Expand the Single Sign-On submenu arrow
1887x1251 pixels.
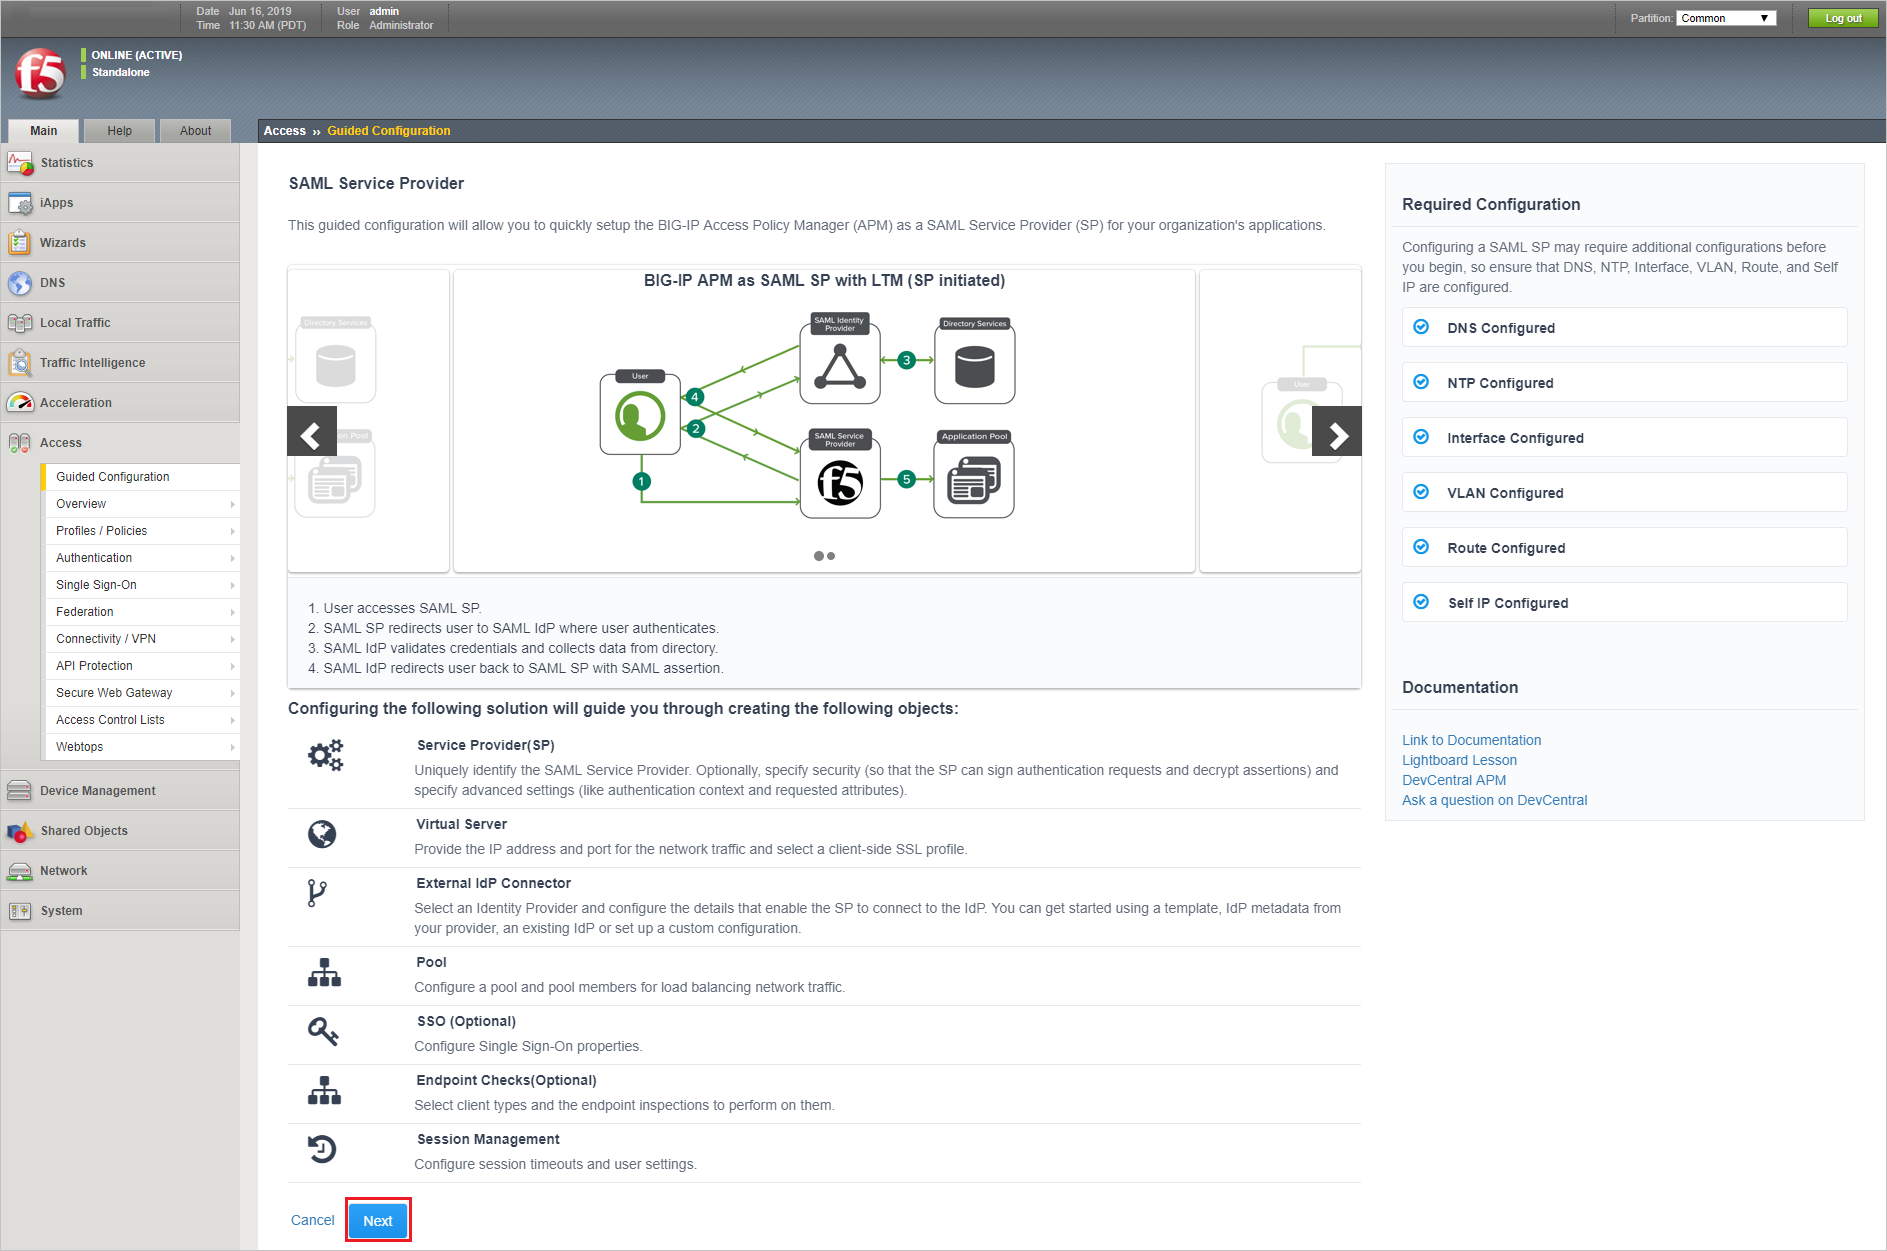[232, 585]
